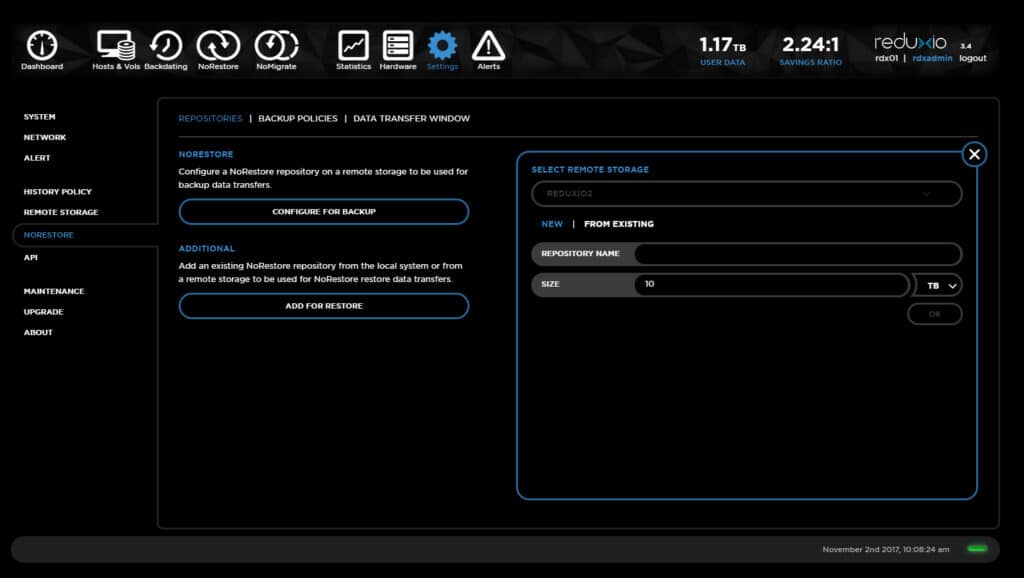
Task: Click the Settings gear icon
Action: tap(442, 50)
